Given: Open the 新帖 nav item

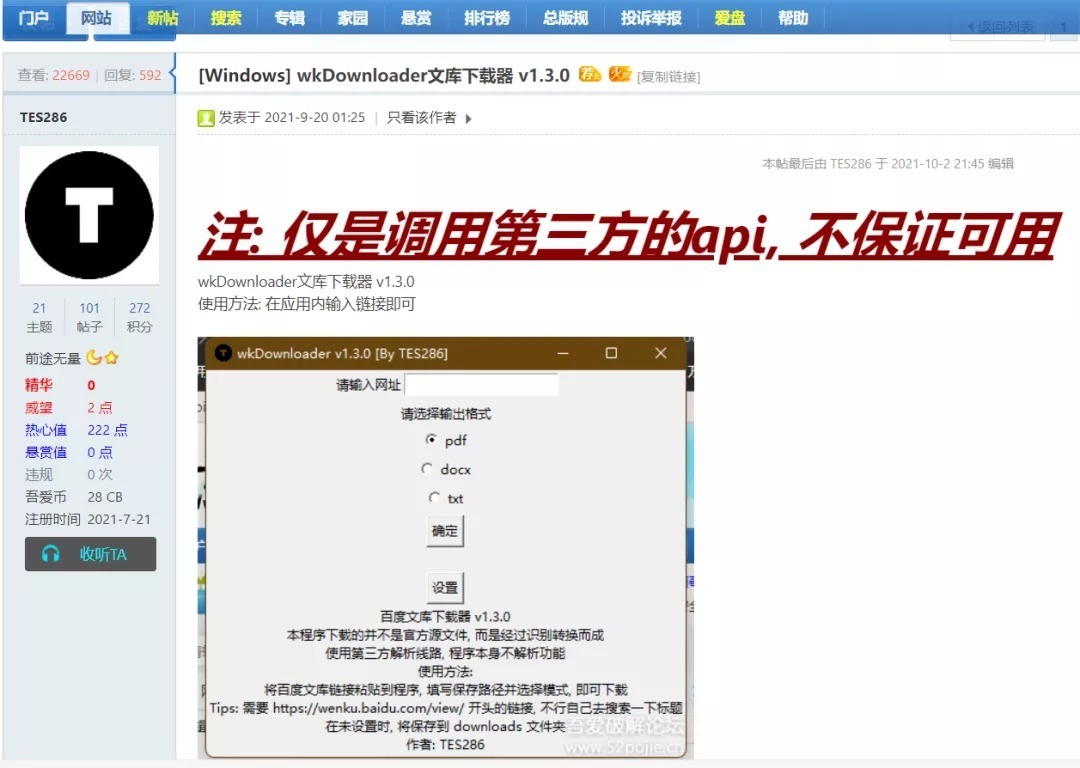Looking at the screenshot, I should tap(163, 18).
